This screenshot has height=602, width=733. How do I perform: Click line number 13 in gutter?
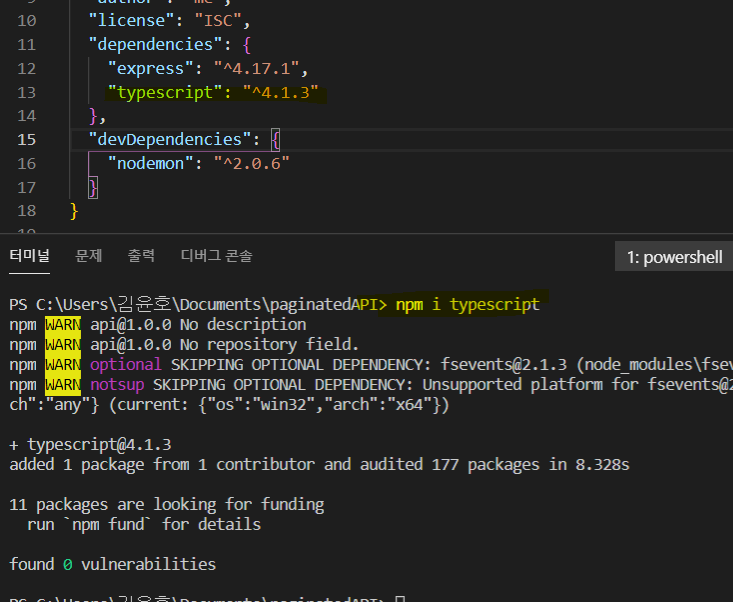click(x=27, y=93)
